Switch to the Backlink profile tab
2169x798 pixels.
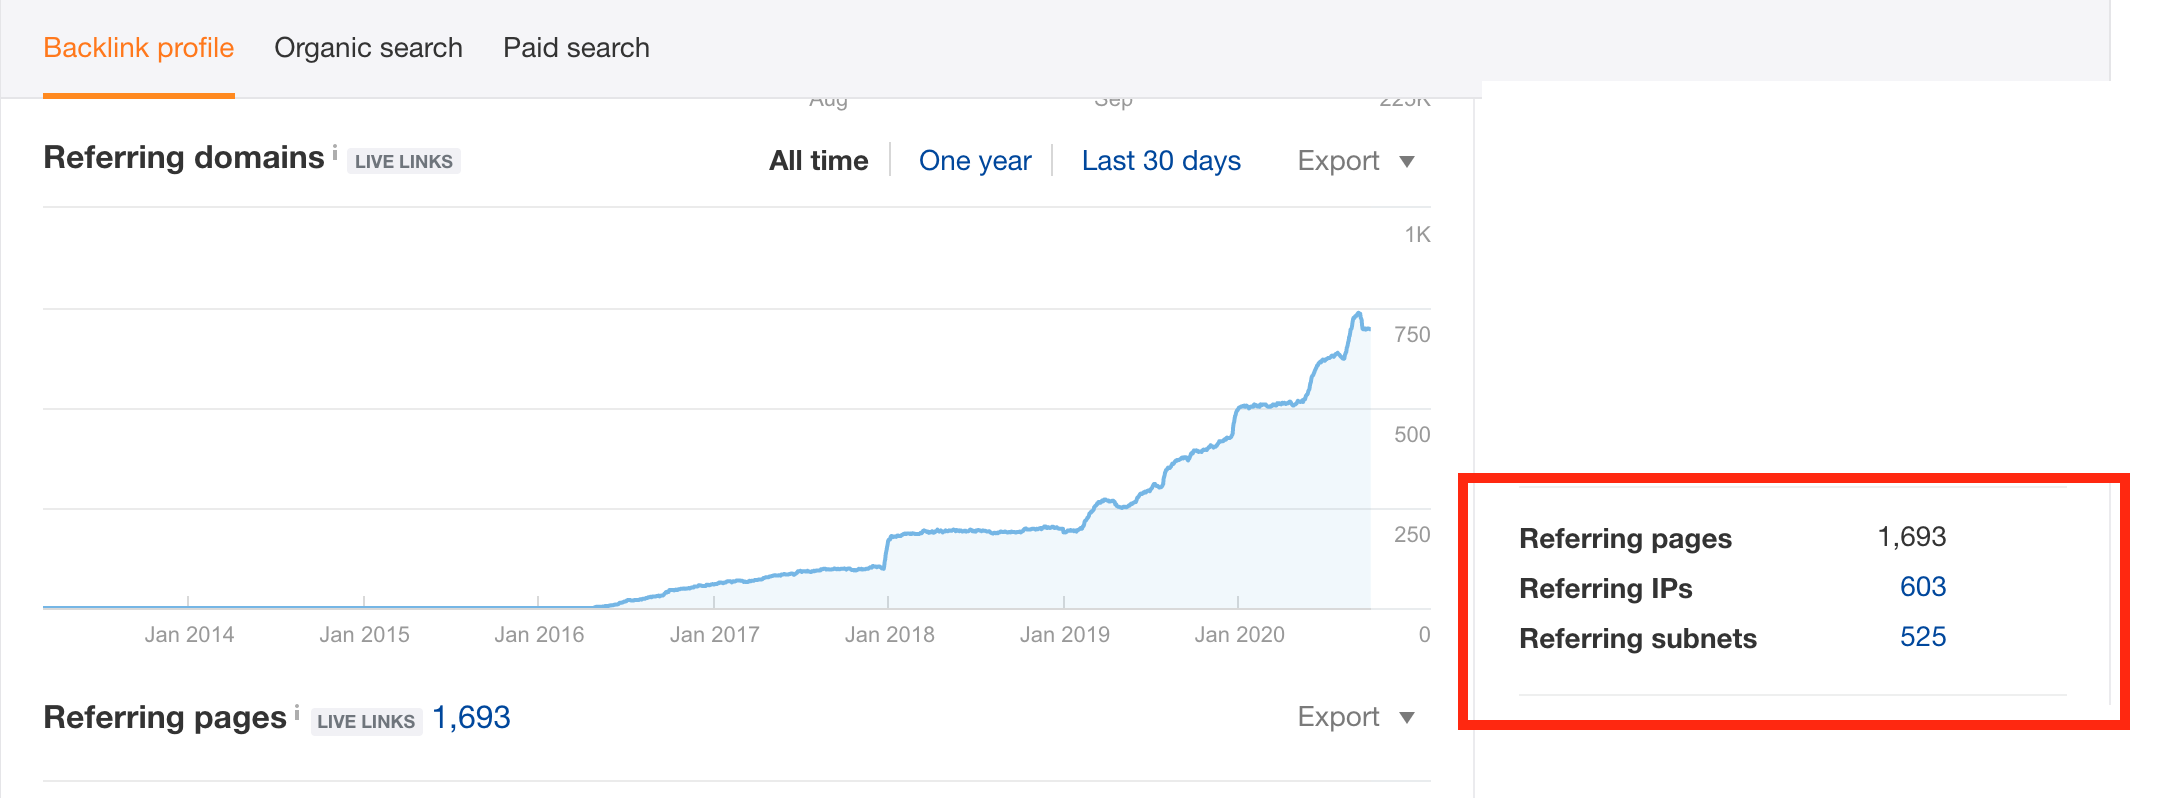point(139,48)
